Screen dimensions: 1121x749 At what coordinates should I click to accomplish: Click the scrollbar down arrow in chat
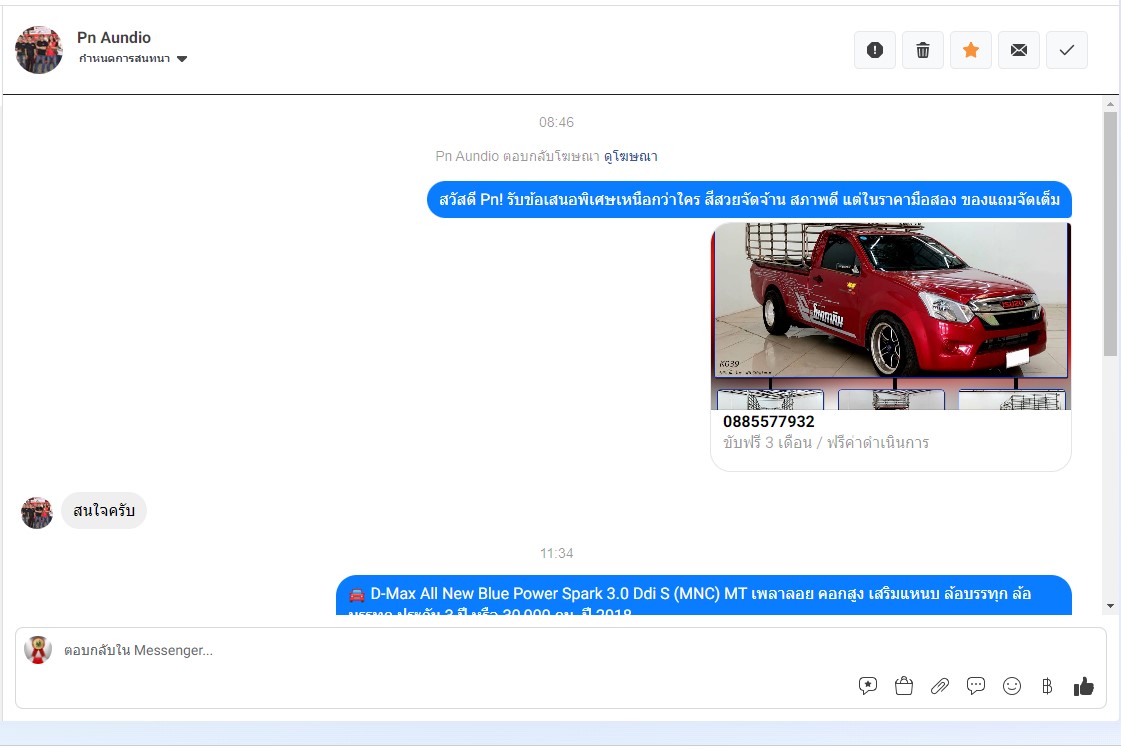[1110, 606]
